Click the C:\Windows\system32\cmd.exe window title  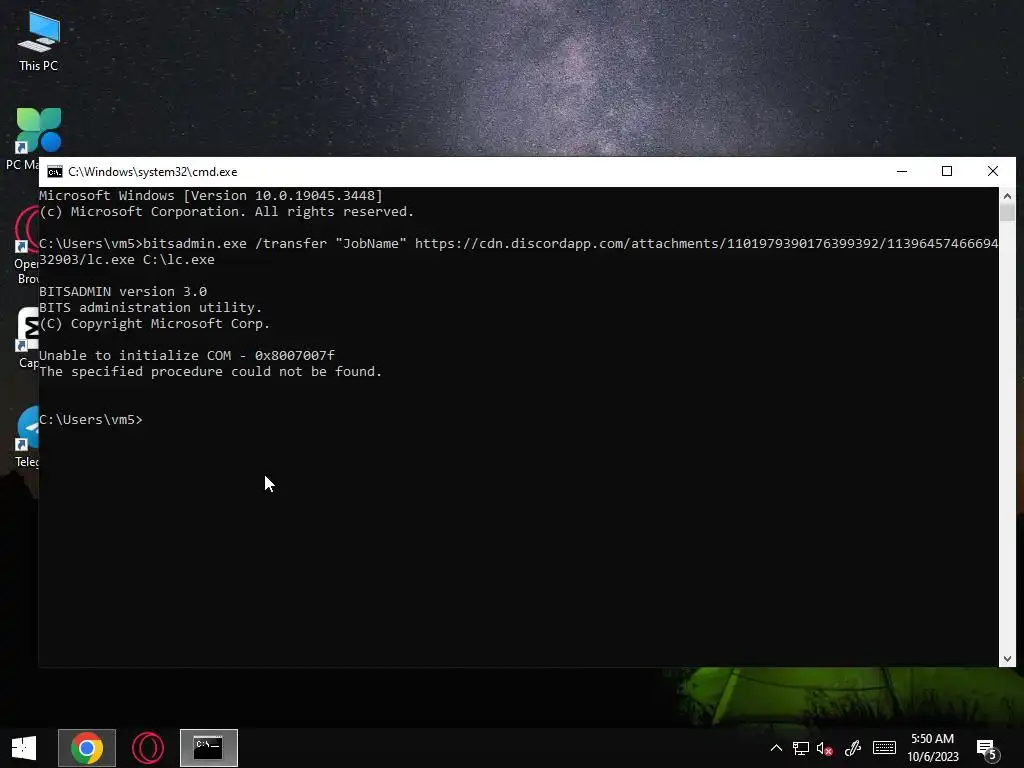(x=153, y=172)
